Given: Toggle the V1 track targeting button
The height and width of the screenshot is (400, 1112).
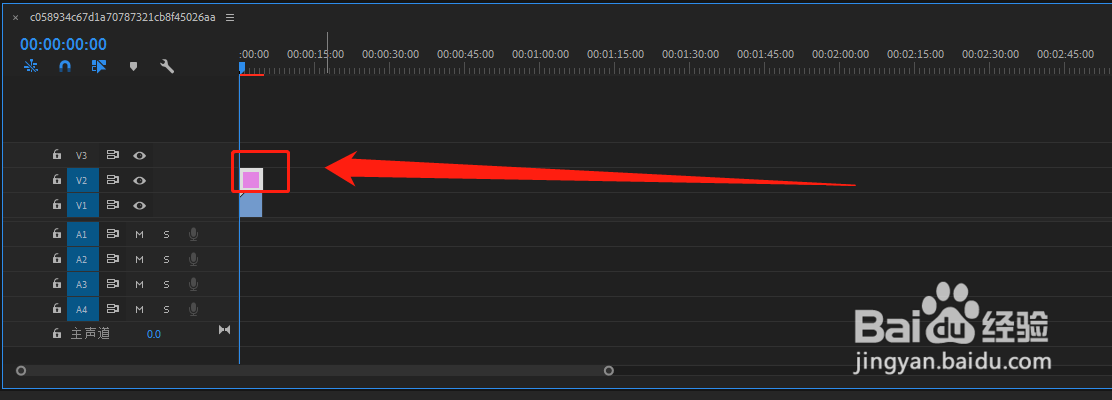Looking at the screenshot, I should point(82,206).
